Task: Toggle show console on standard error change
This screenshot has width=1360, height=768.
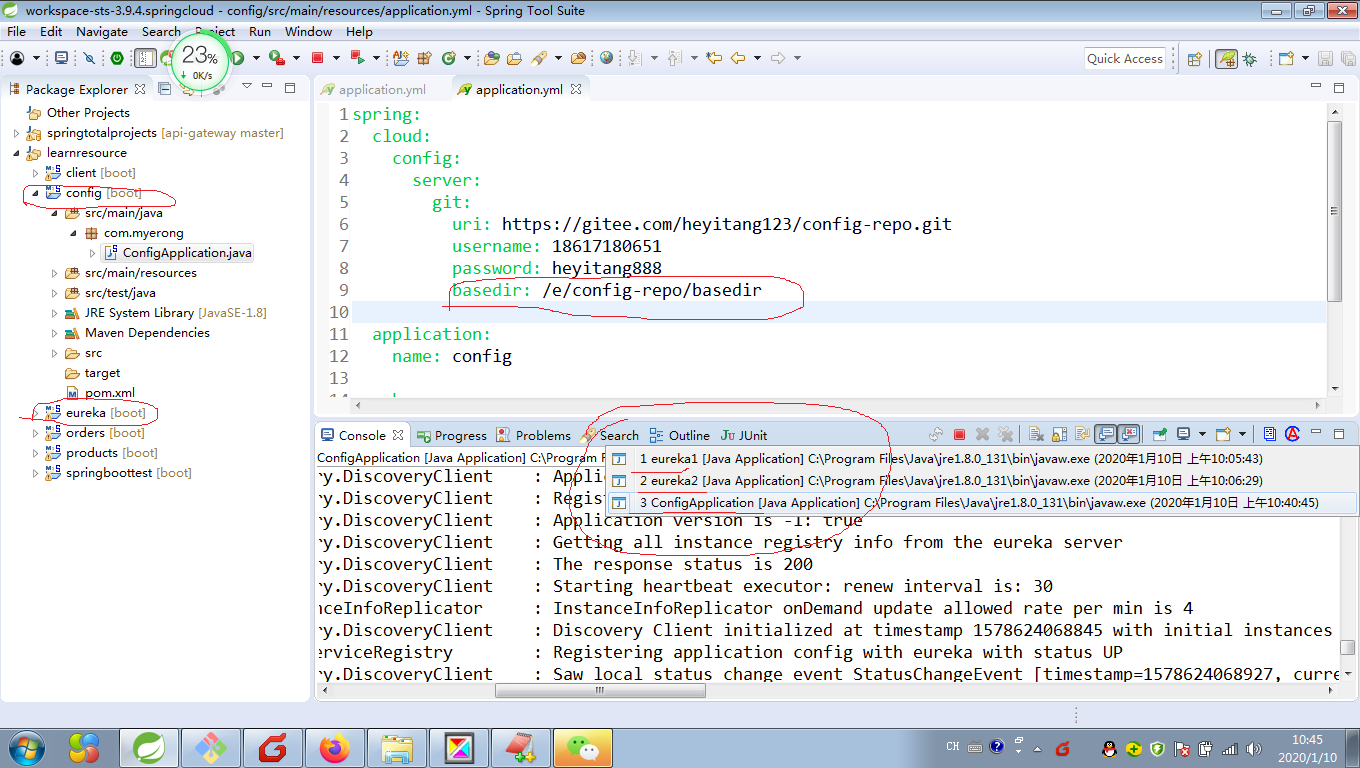Action: [1129, 435]
